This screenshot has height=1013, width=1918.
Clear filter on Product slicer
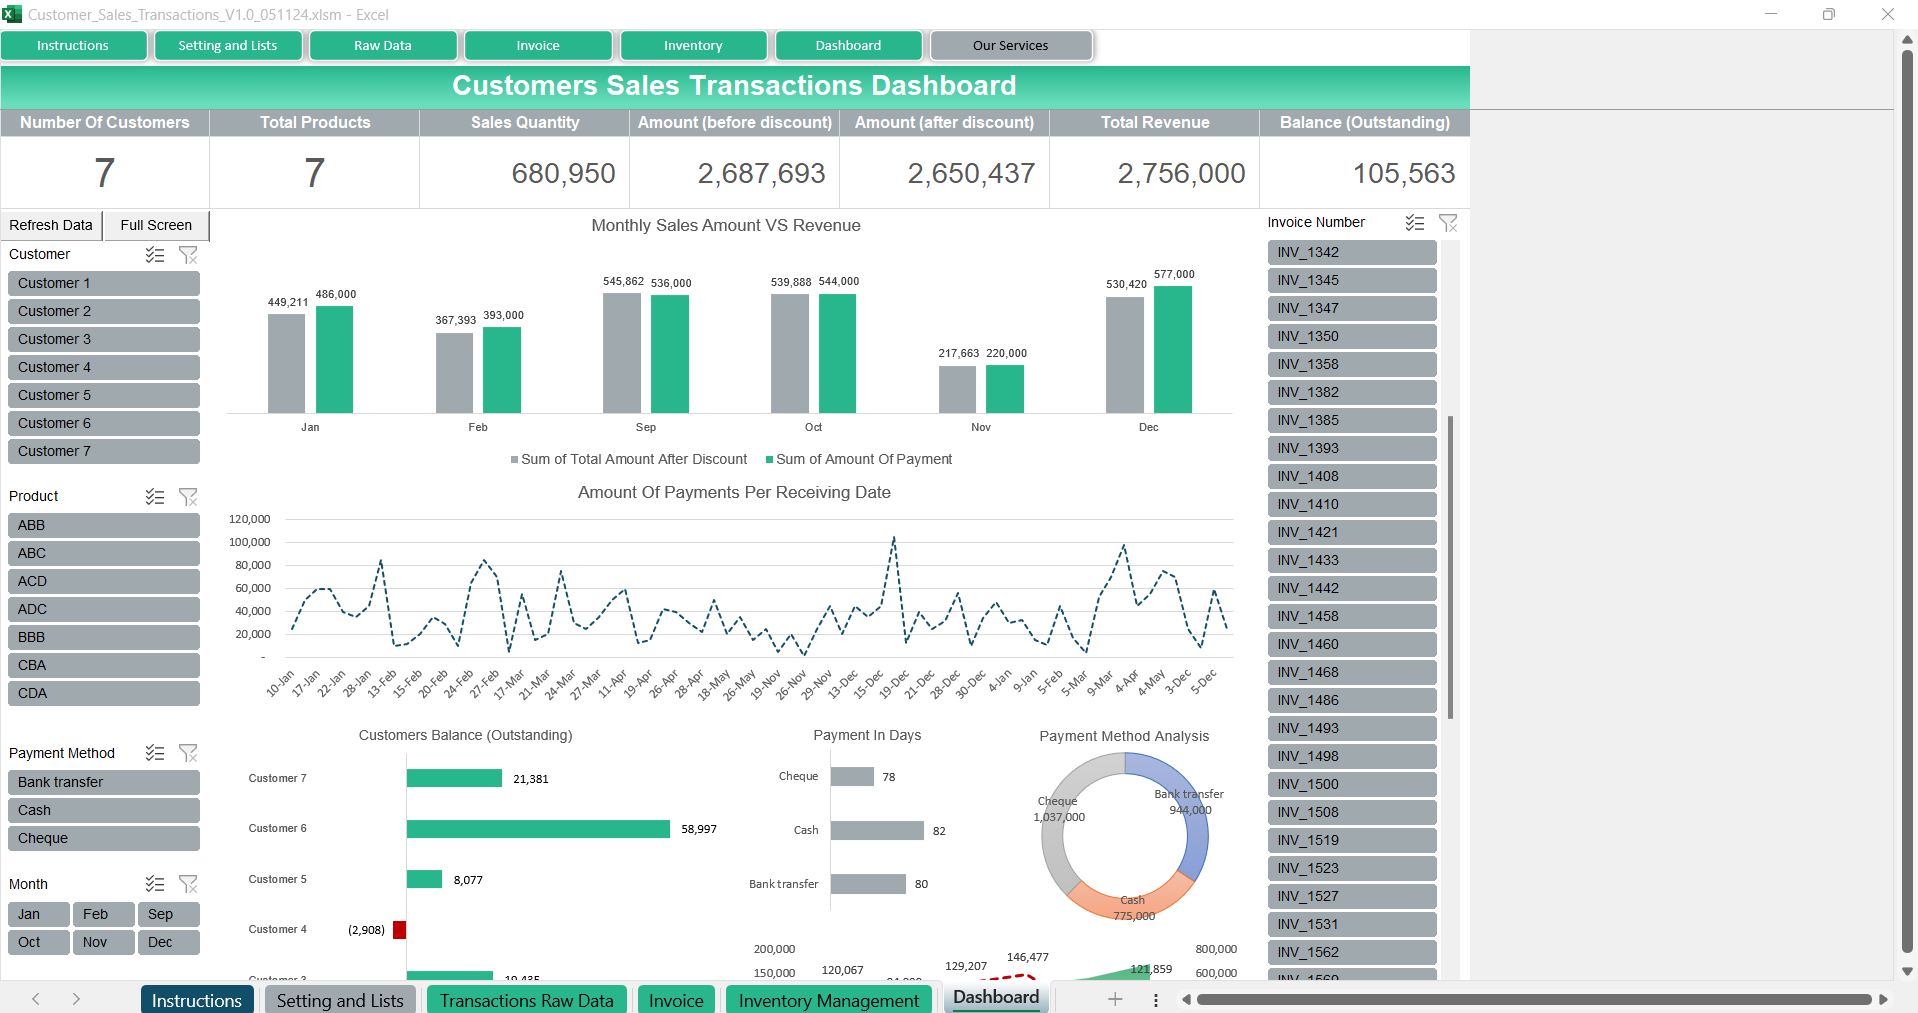coord(188,497)
